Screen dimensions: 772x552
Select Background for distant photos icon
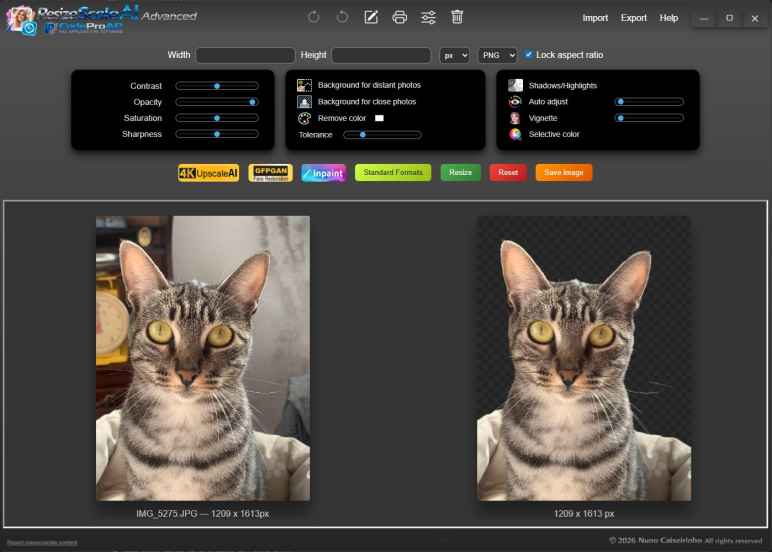304,85
